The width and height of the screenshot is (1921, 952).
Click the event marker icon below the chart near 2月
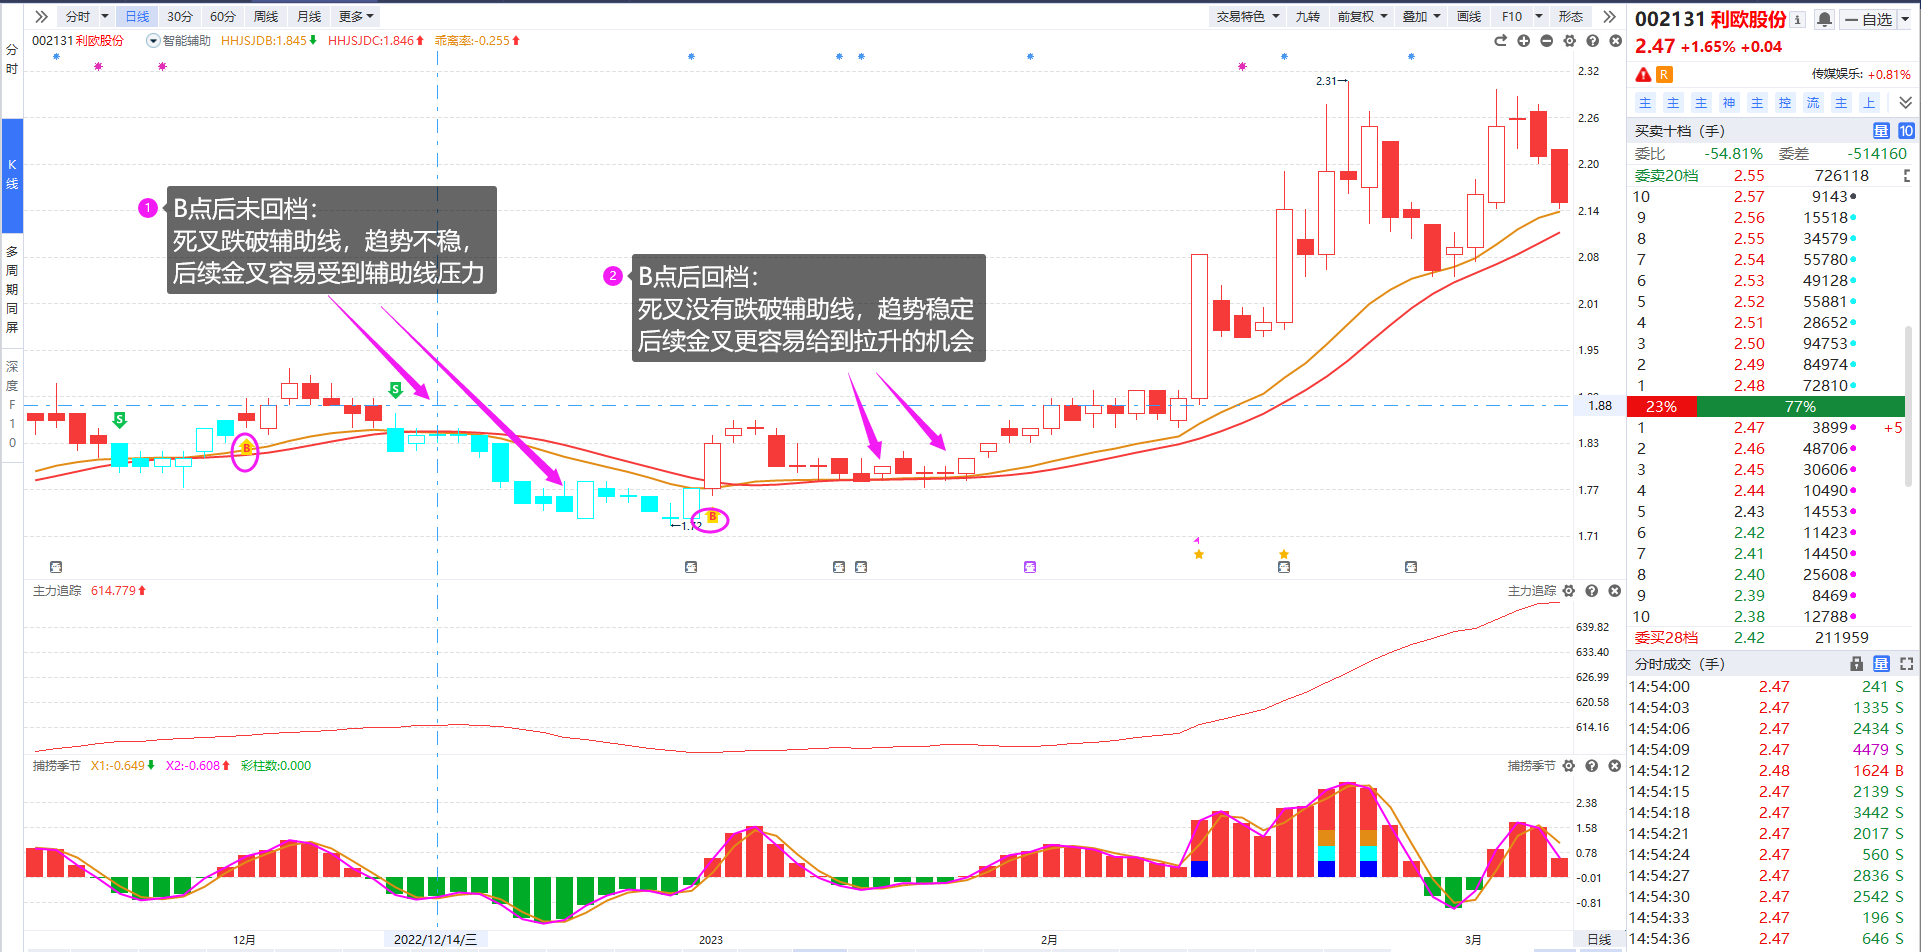click(1030, 567)
